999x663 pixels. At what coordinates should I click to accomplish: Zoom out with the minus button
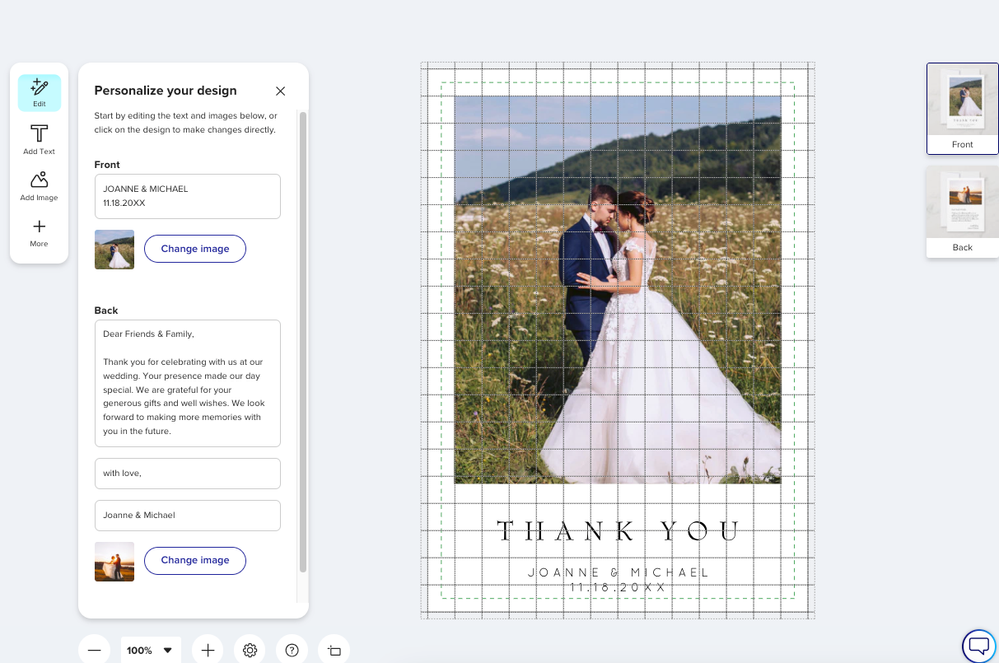94,650
